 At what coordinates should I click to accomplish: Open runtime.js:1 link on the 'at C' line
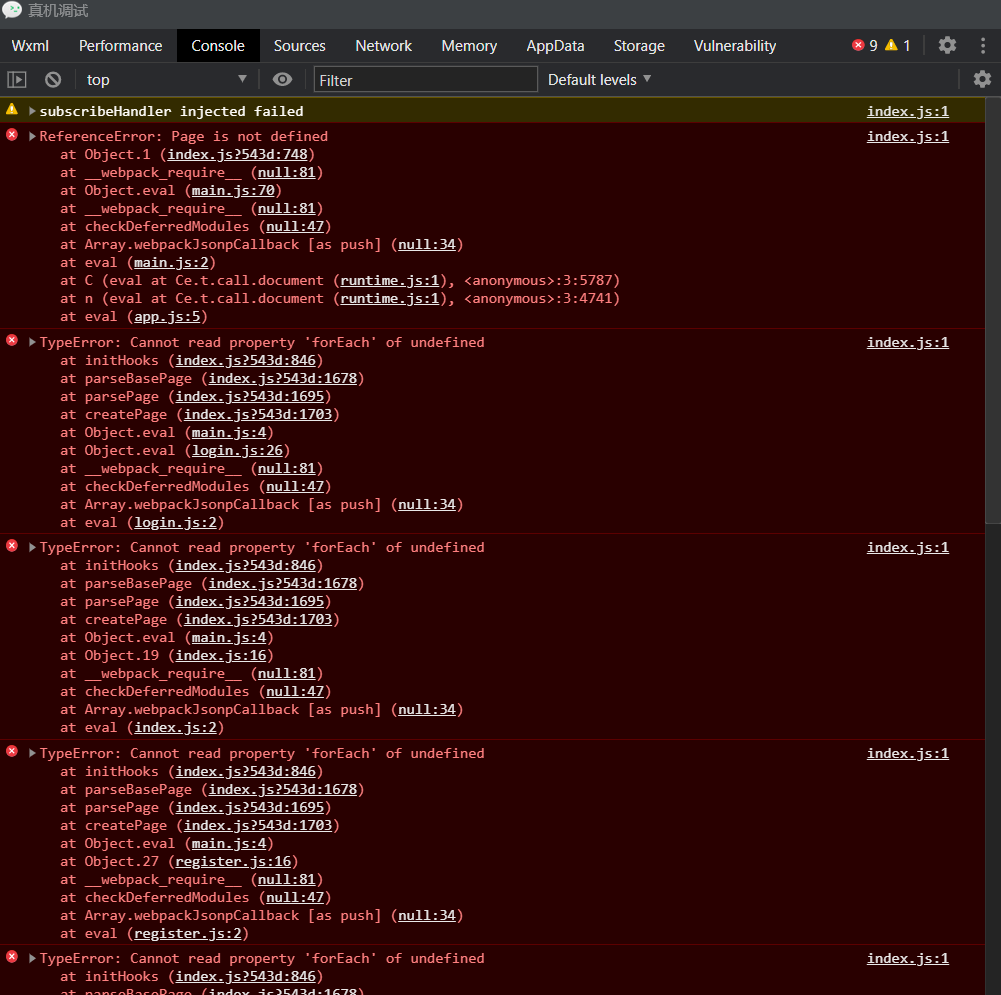click(389, 280)
